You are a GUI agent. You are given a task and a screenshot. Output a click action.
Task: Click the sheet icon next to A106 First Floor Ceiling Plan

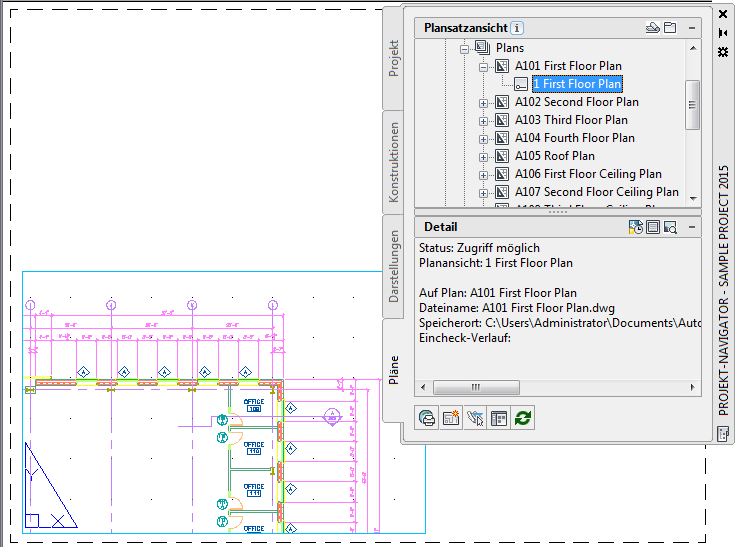point(502,174)
